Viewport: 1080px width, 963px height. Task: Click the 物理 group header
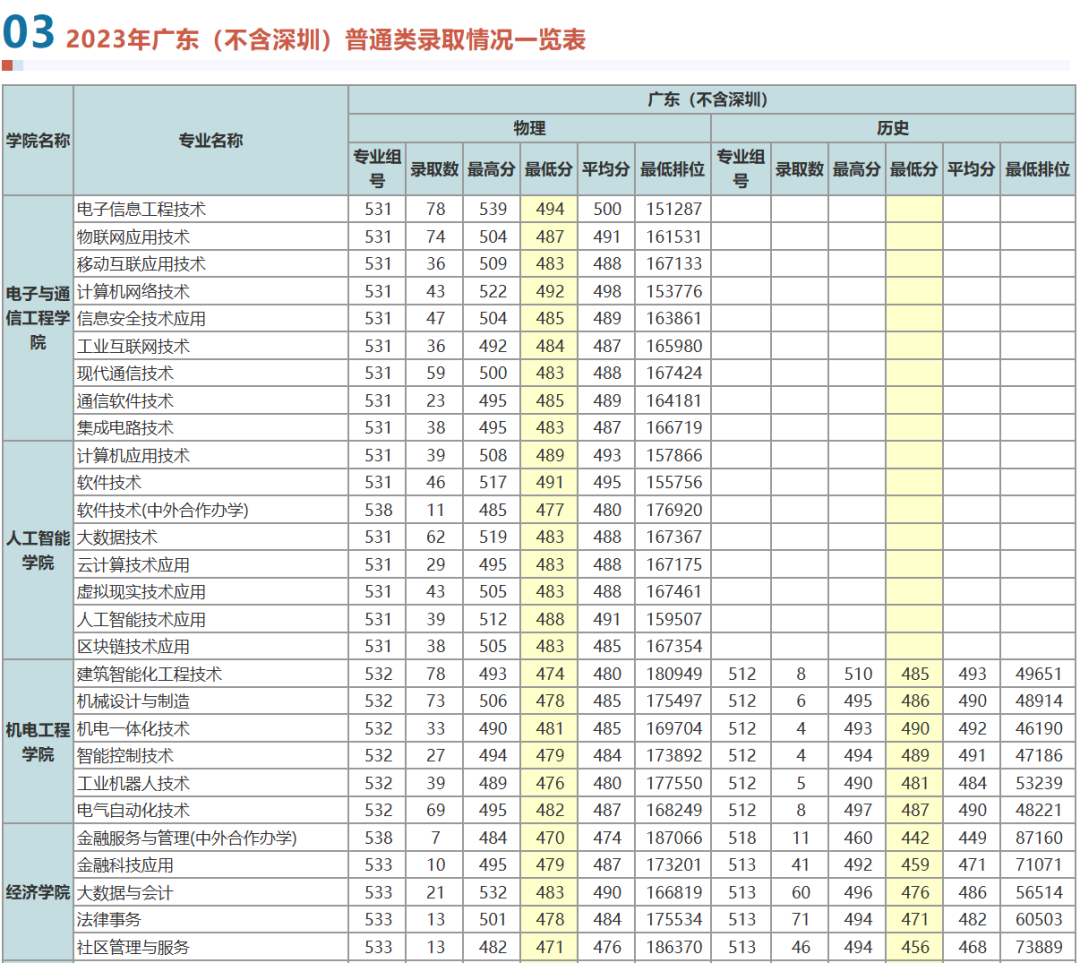pyautogui.click(x=529, y=128)
